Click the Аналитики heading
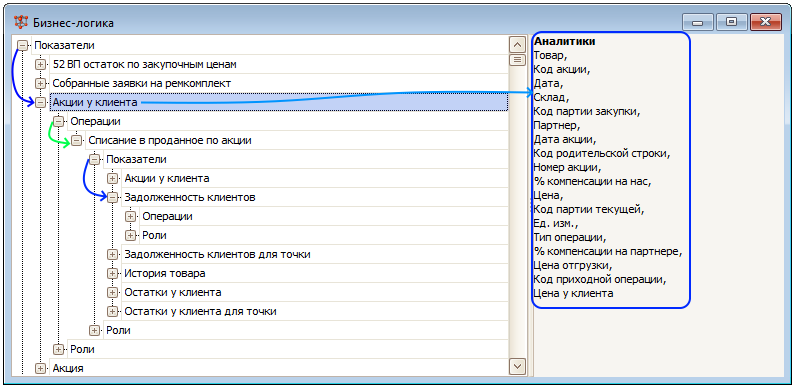Screen dimensions: 793x387 [x=564, y=42]
